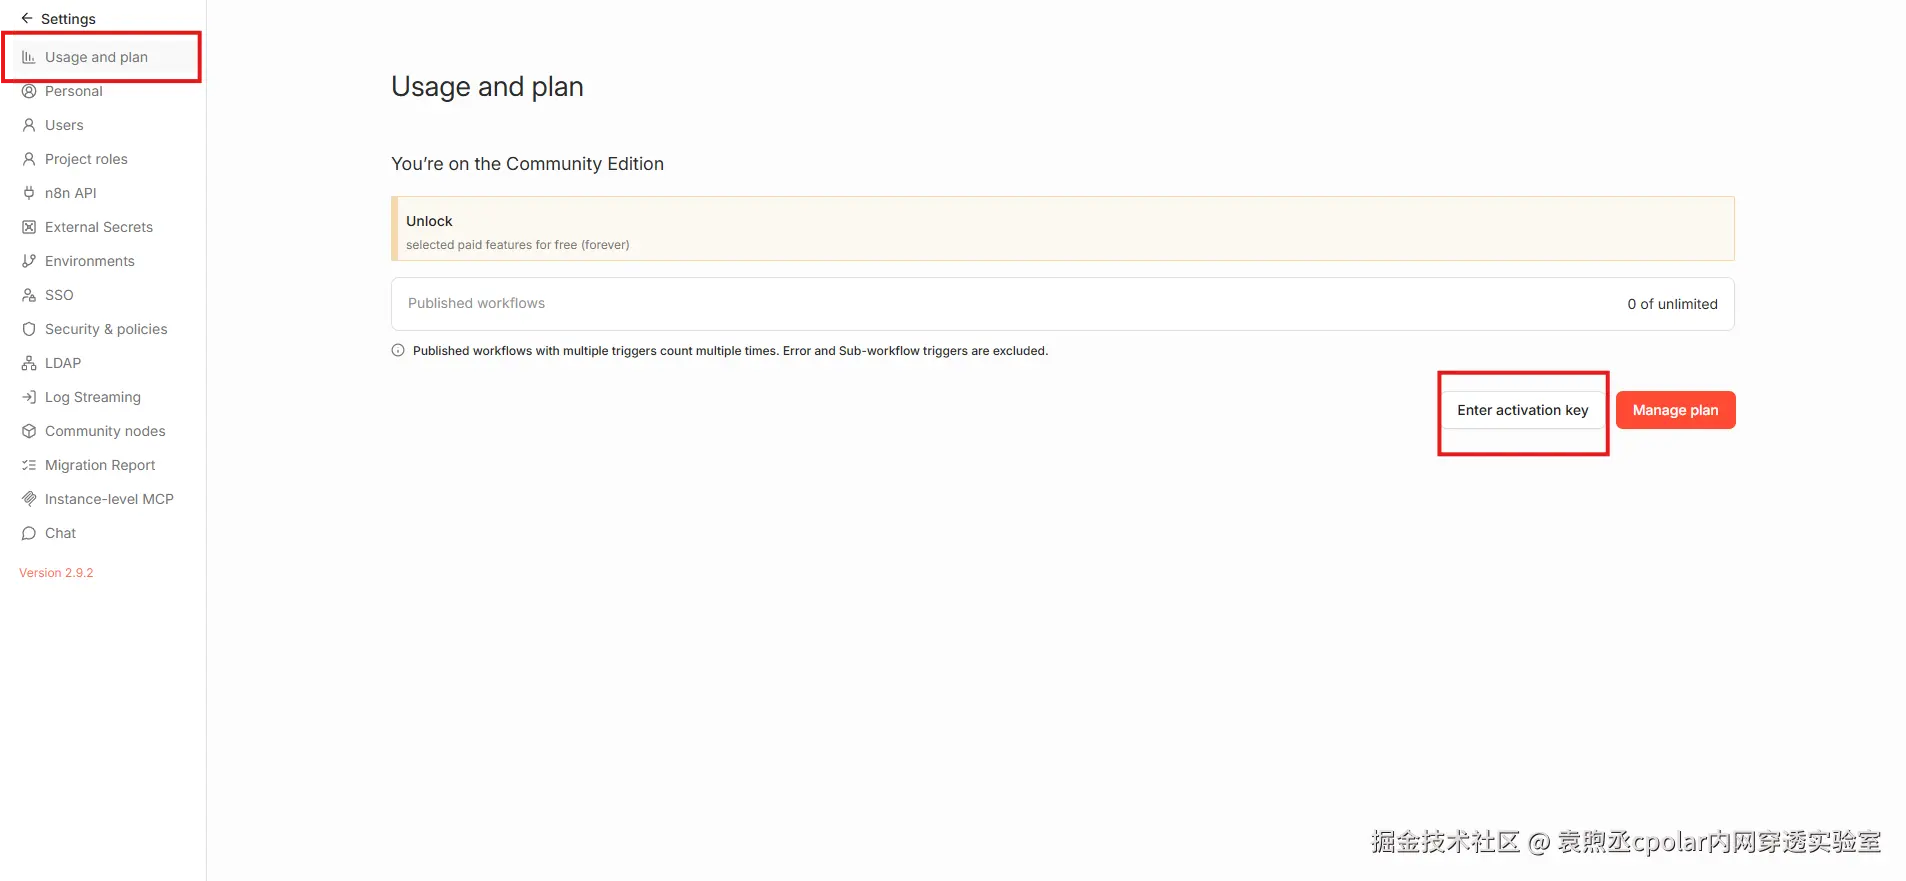Click the info icon before Published workflows note
The width and height of the screenshot is (1906, 881).
point(398,351)
